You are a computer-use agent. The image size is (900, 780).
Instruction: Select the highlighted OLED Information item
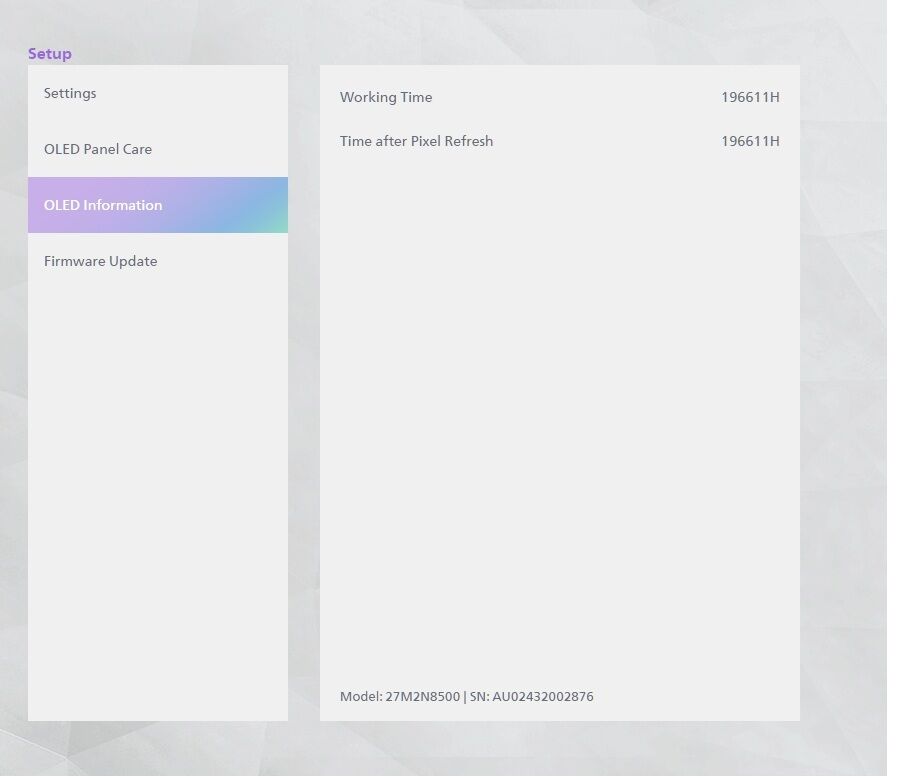(158, 205)
